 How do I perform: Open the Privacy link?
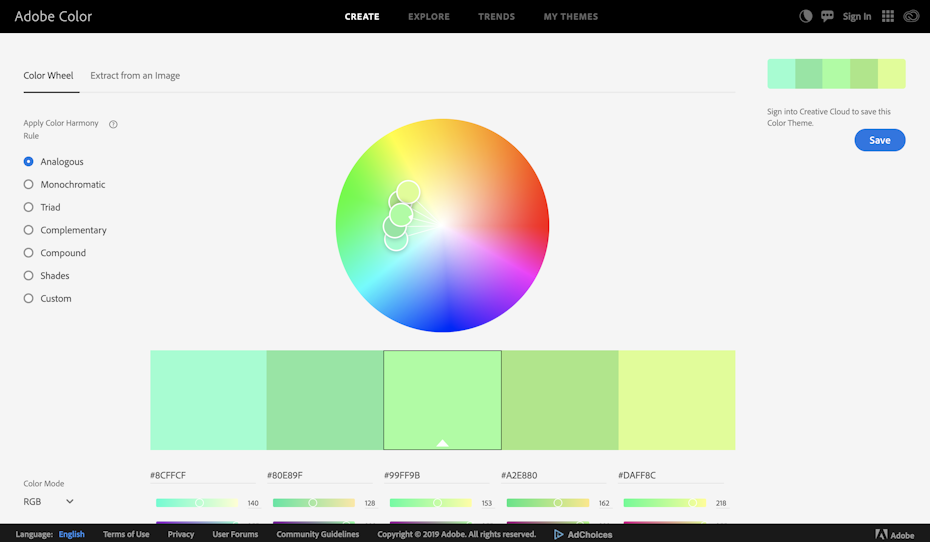[x=181, y=534]
